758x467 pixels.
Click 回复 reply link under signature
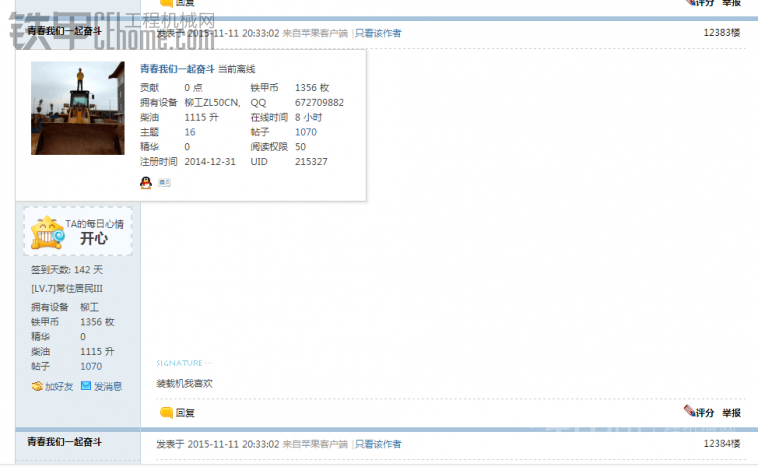click(185, 413)
